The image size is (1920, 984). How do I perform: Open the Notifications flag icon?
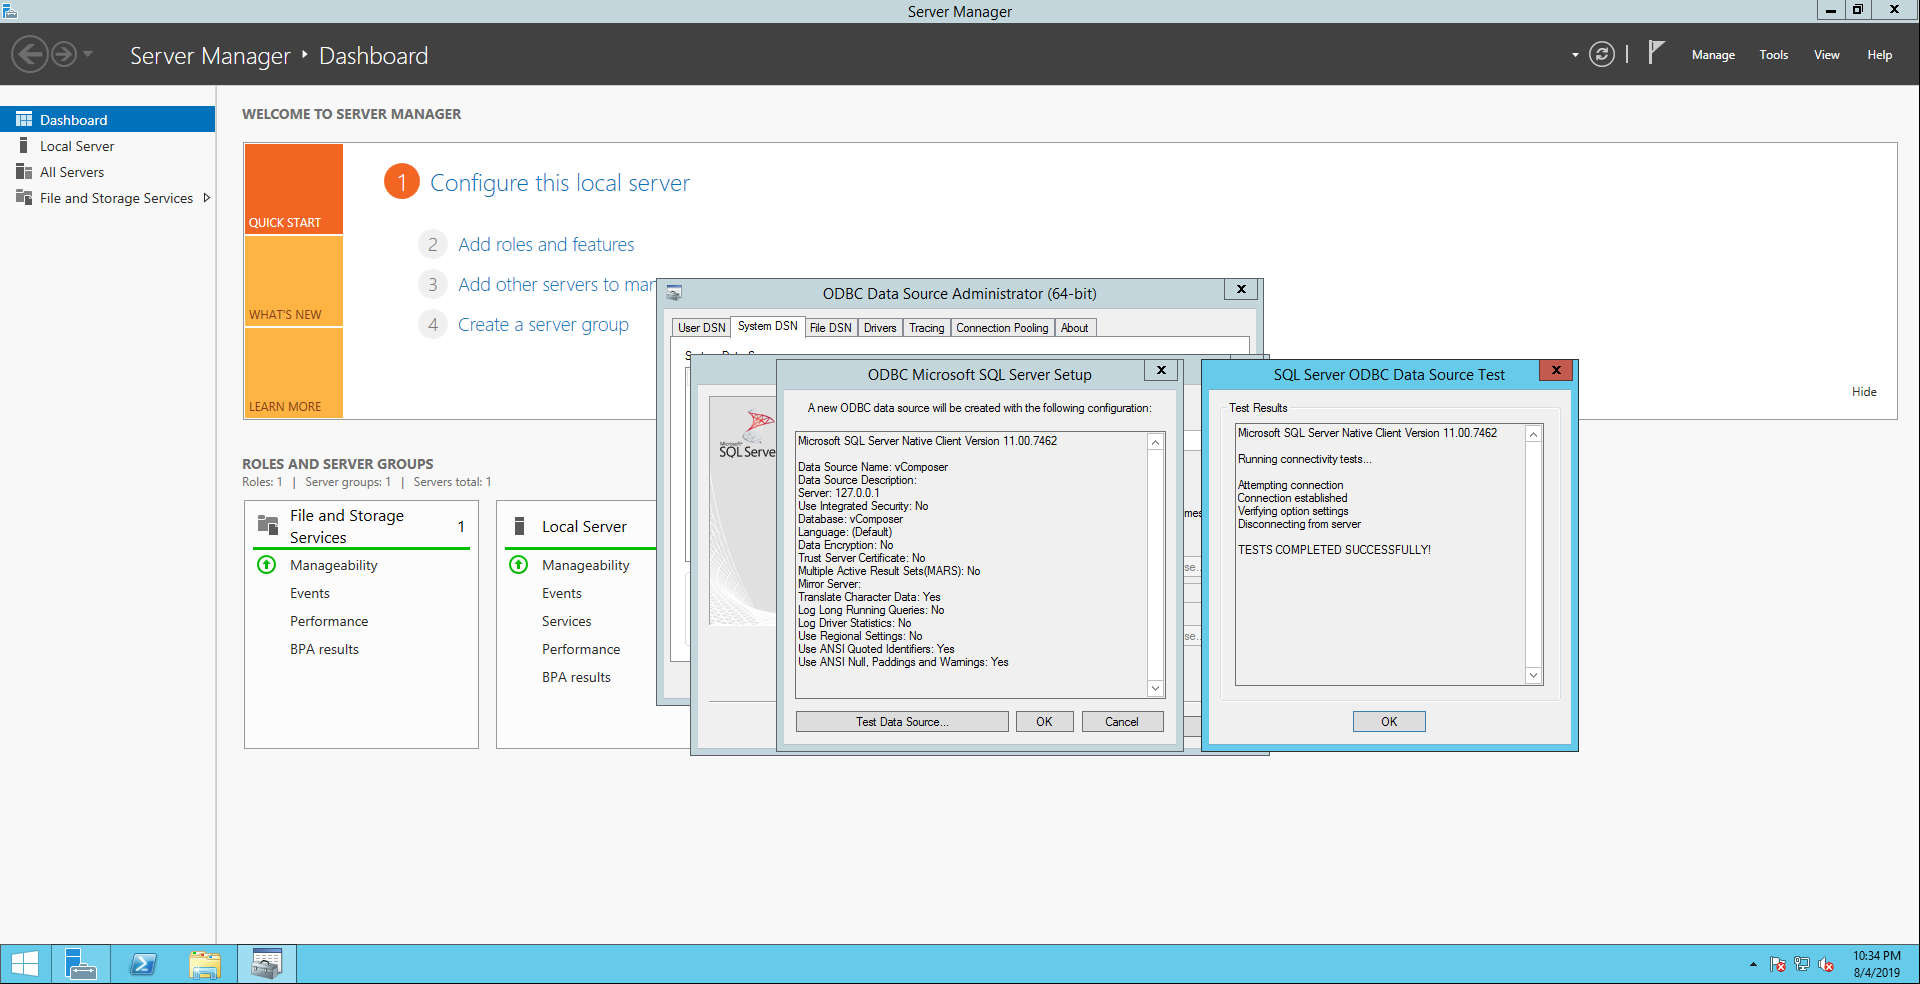pos(1656,53)
